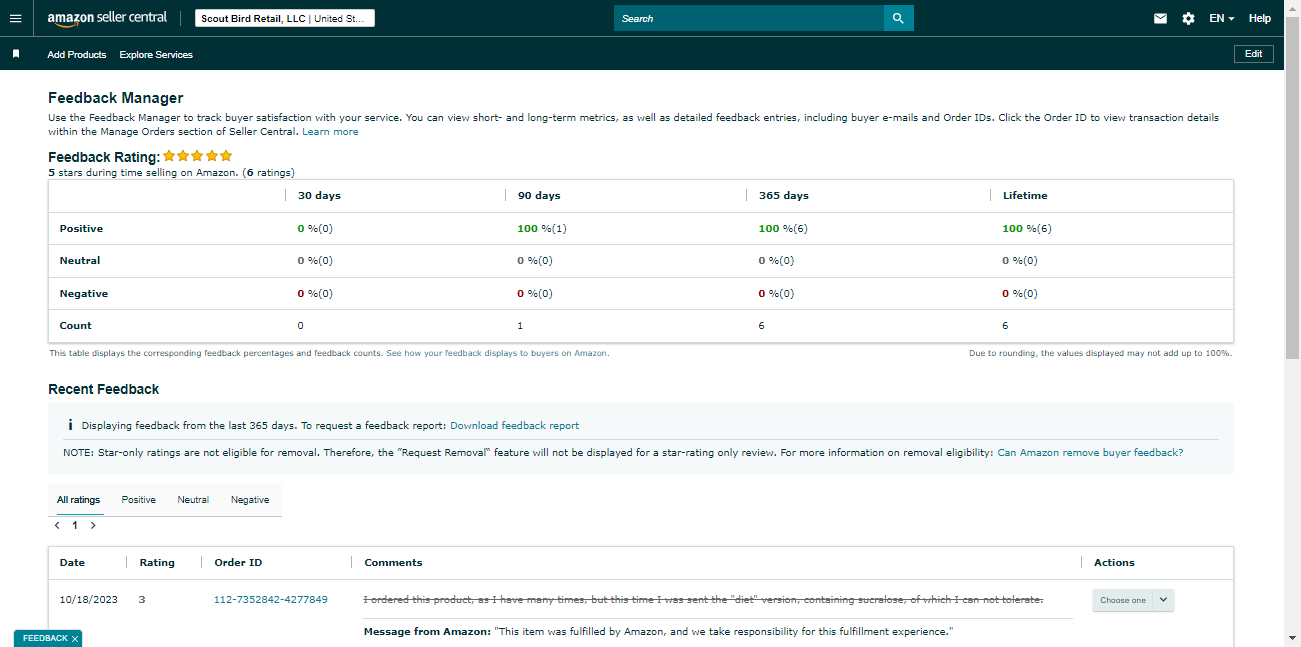This screenshot has height=647, width=1301.
Task: Open the EN language dropdown
Action: (1221, 18)
